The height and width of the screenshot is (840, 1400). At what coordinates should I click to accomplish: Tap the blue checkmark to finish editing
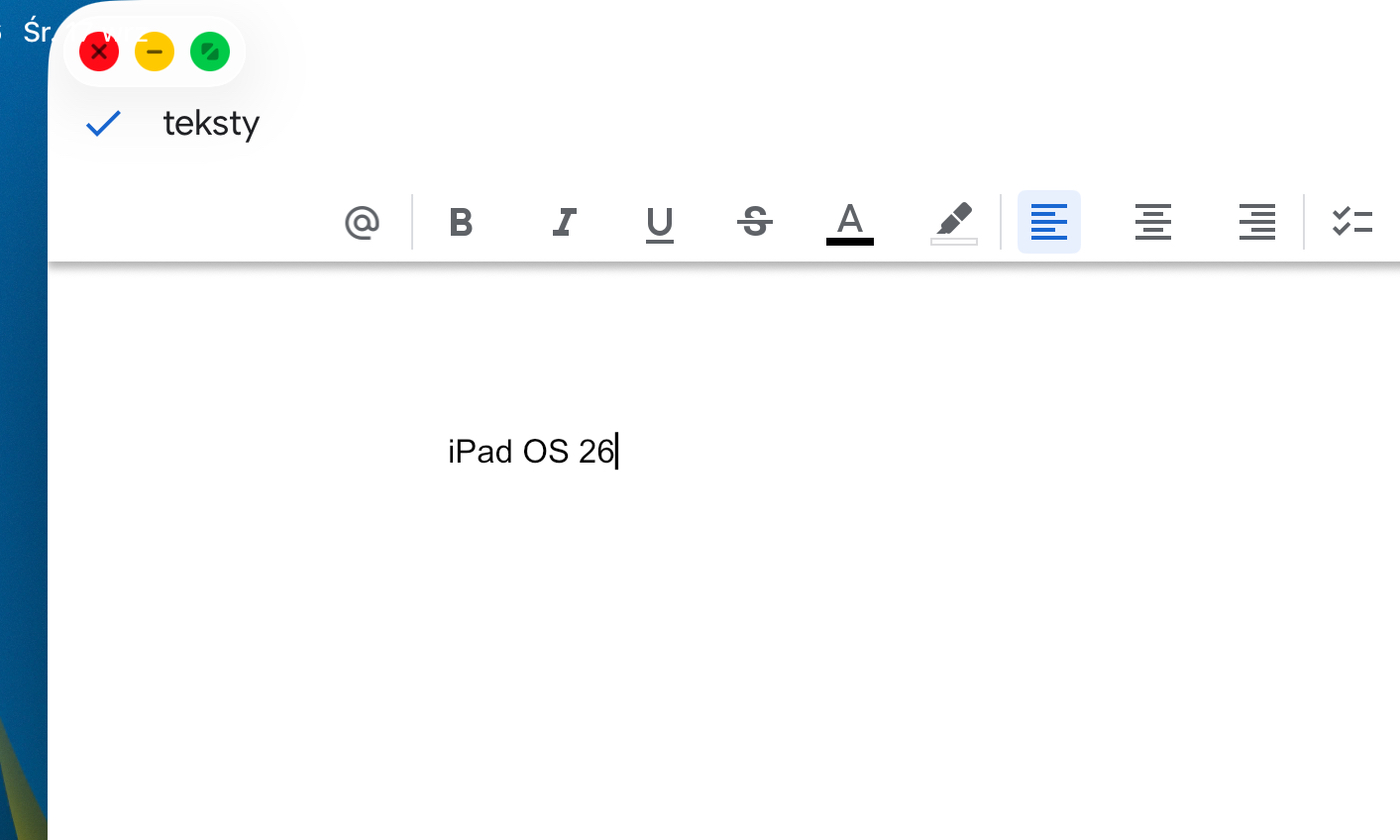coord(103,123)
